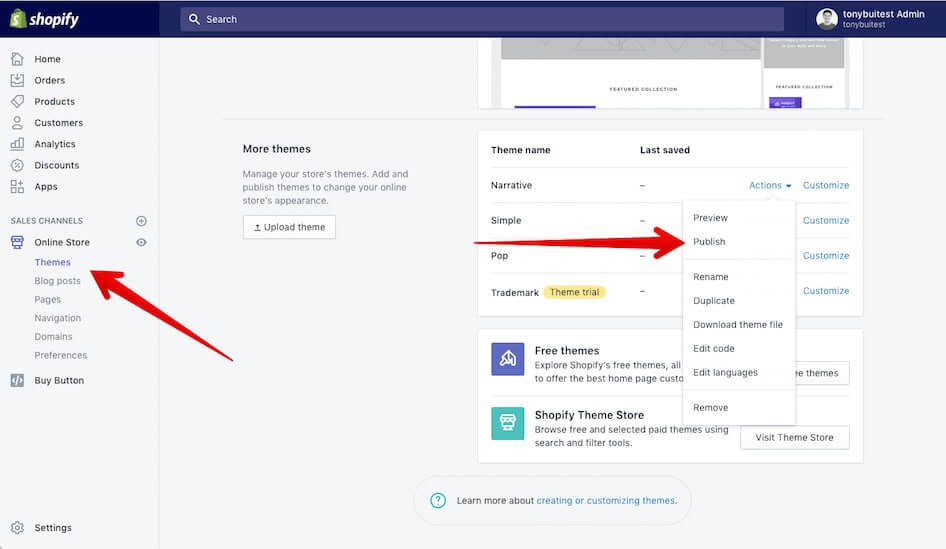Click the current theme preview thumbnail
Screen dimensions: 946x549
pyautogui.click(x=670, y=74)
